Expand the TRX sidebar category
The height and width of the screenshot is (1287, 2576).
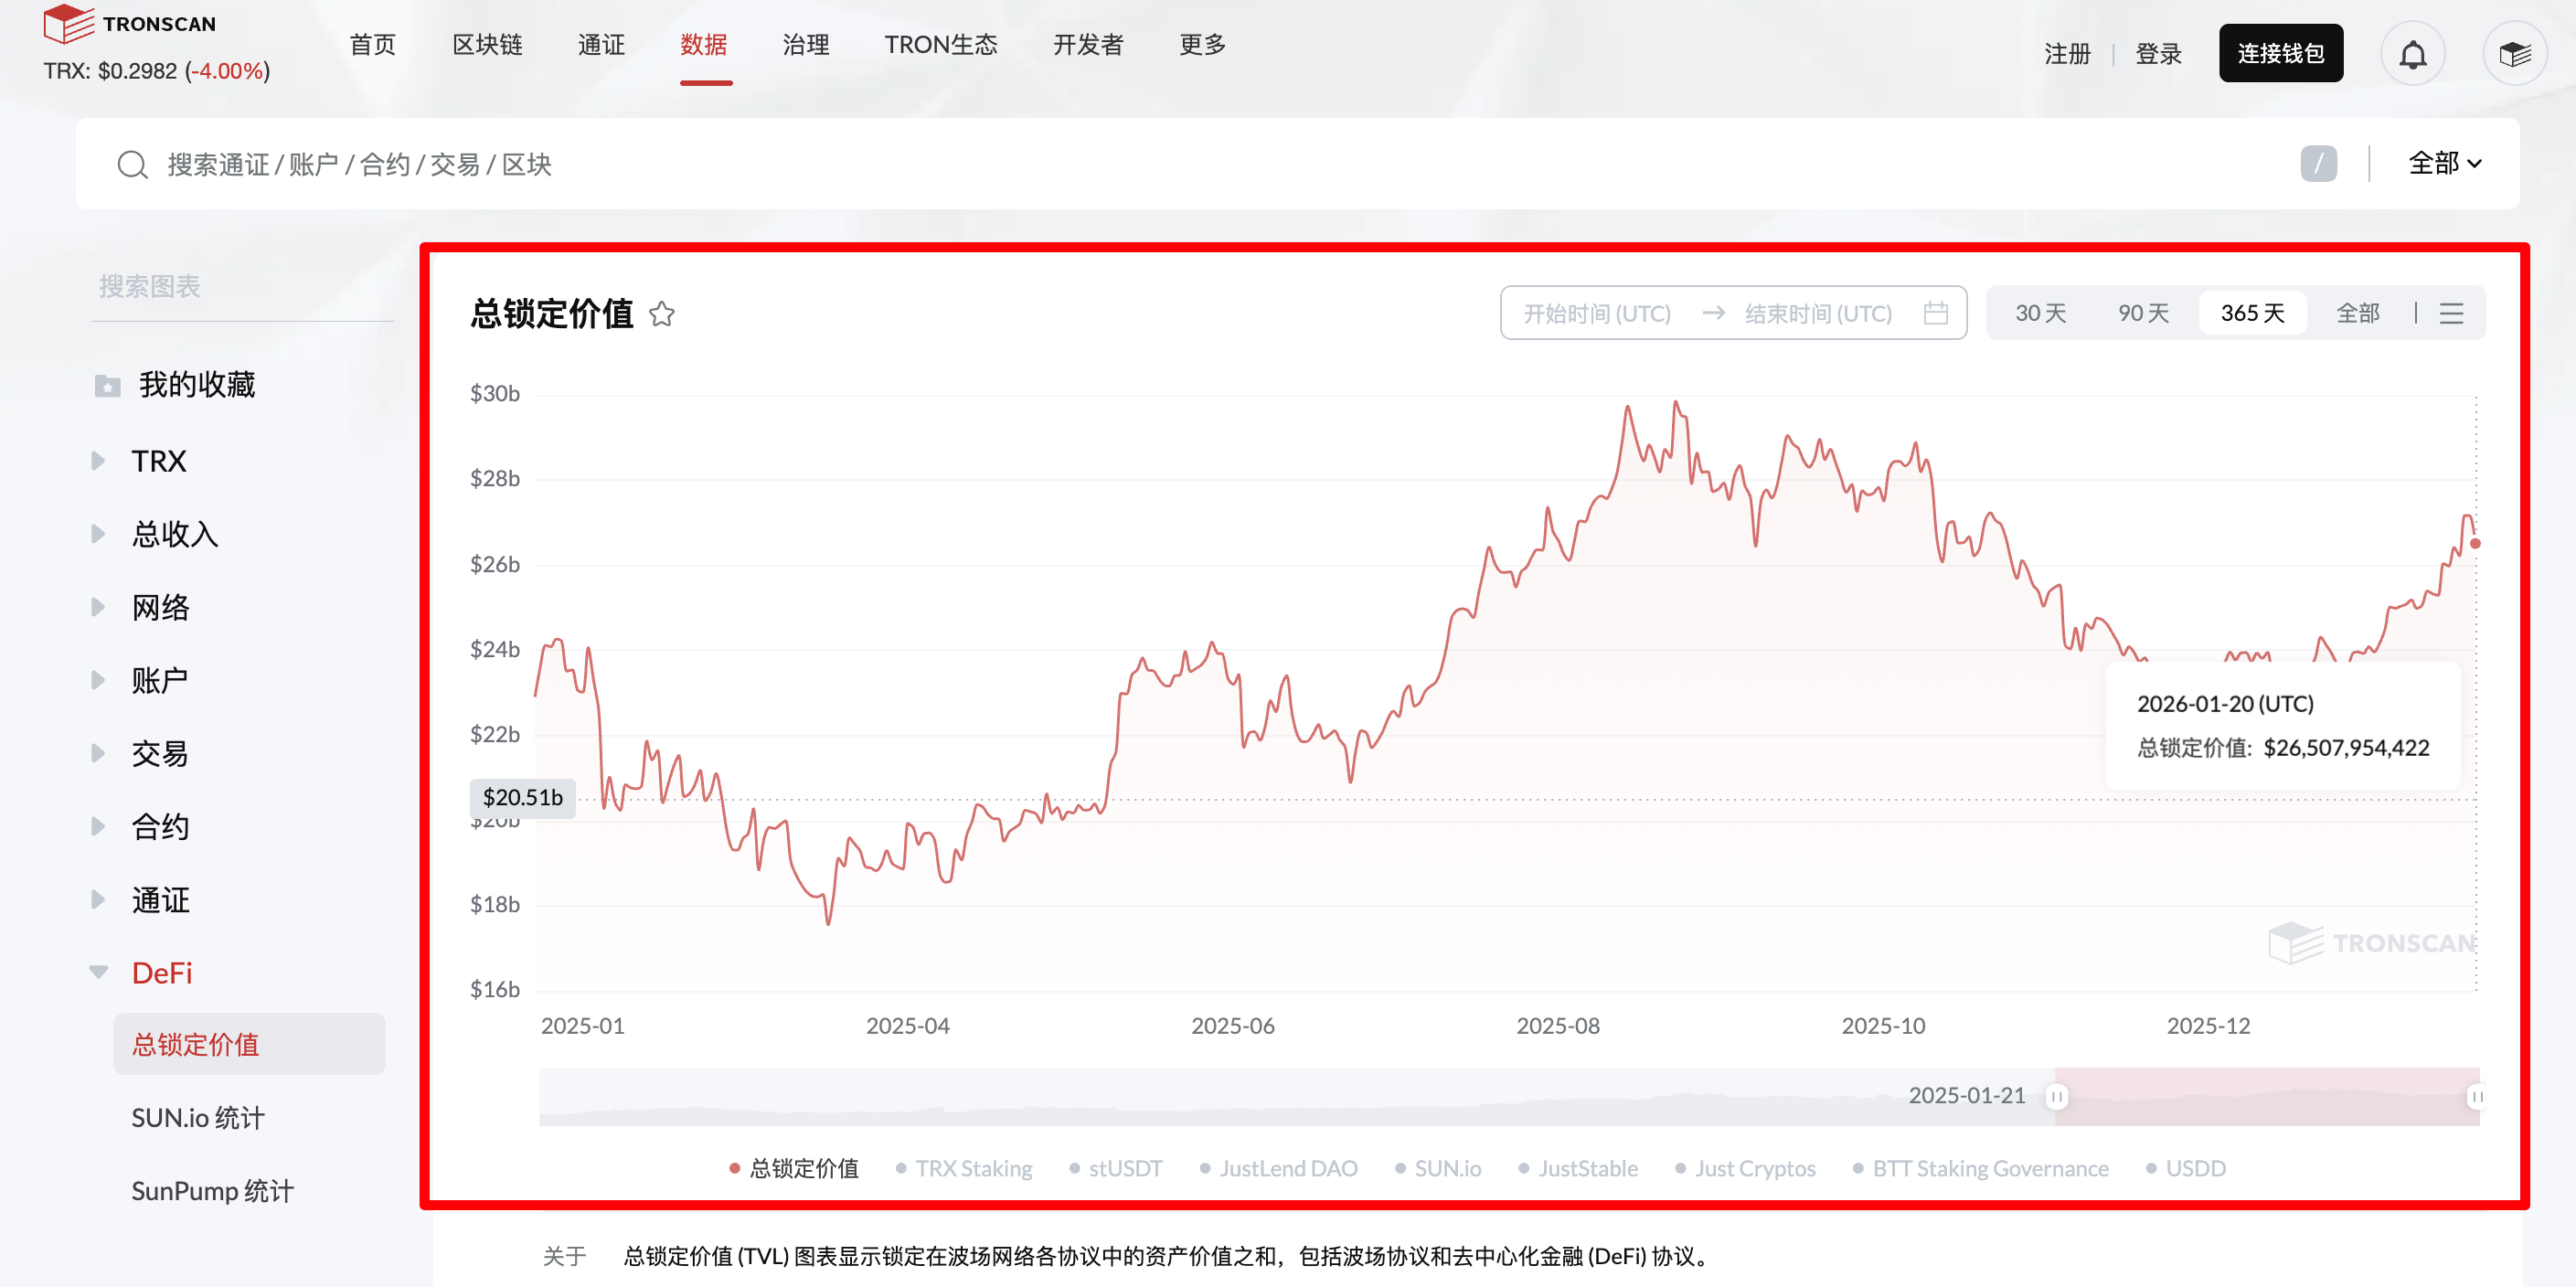pos(98,461)
